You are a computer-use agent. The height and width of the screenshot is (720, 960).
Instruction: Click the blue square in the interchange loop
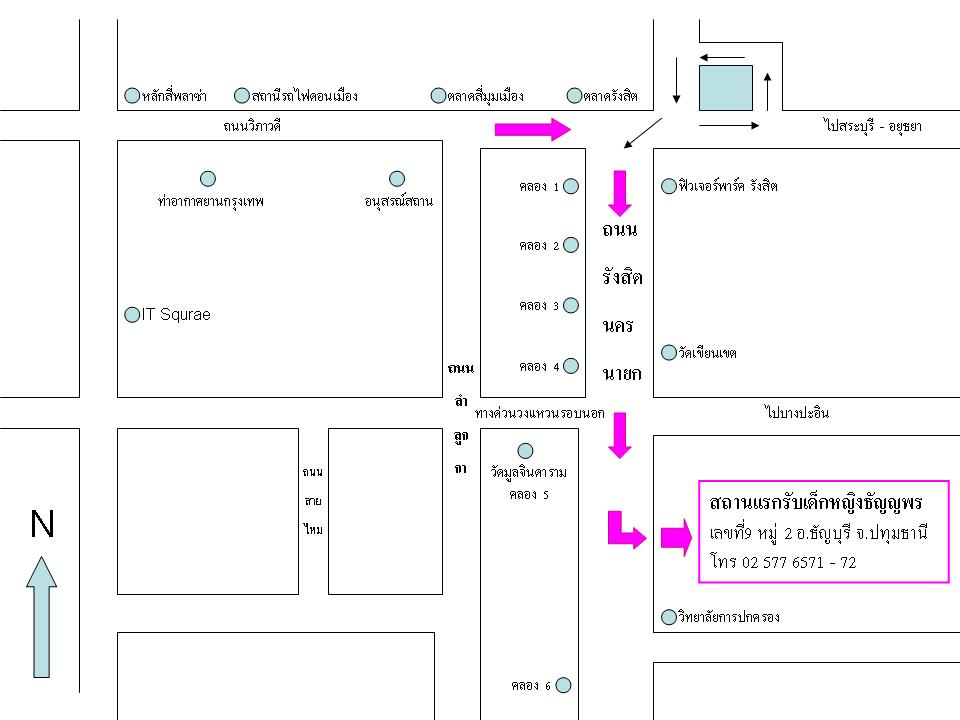point(726,88)
